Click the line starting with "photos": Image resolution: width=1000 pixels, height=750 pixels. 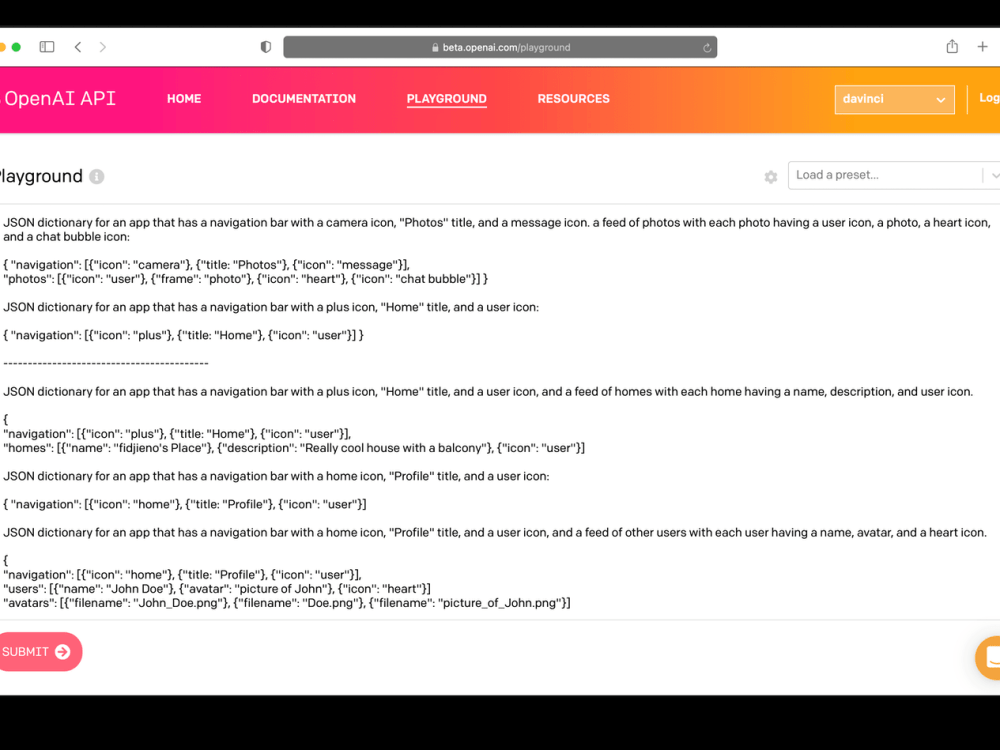point(245,279)
